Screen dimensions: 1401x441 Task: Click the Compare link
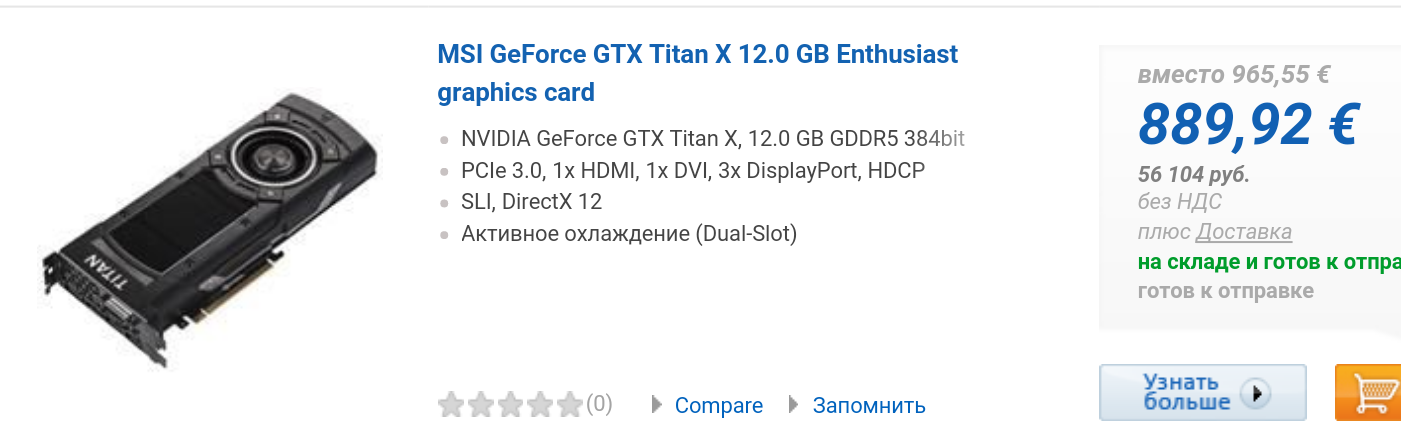point(718,406)
